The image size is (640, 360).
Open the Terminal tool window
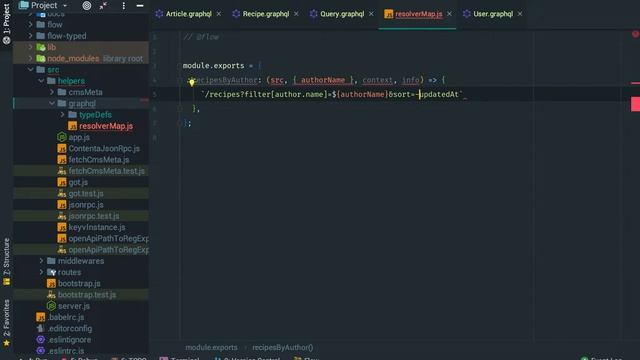(x=180, y=358)
